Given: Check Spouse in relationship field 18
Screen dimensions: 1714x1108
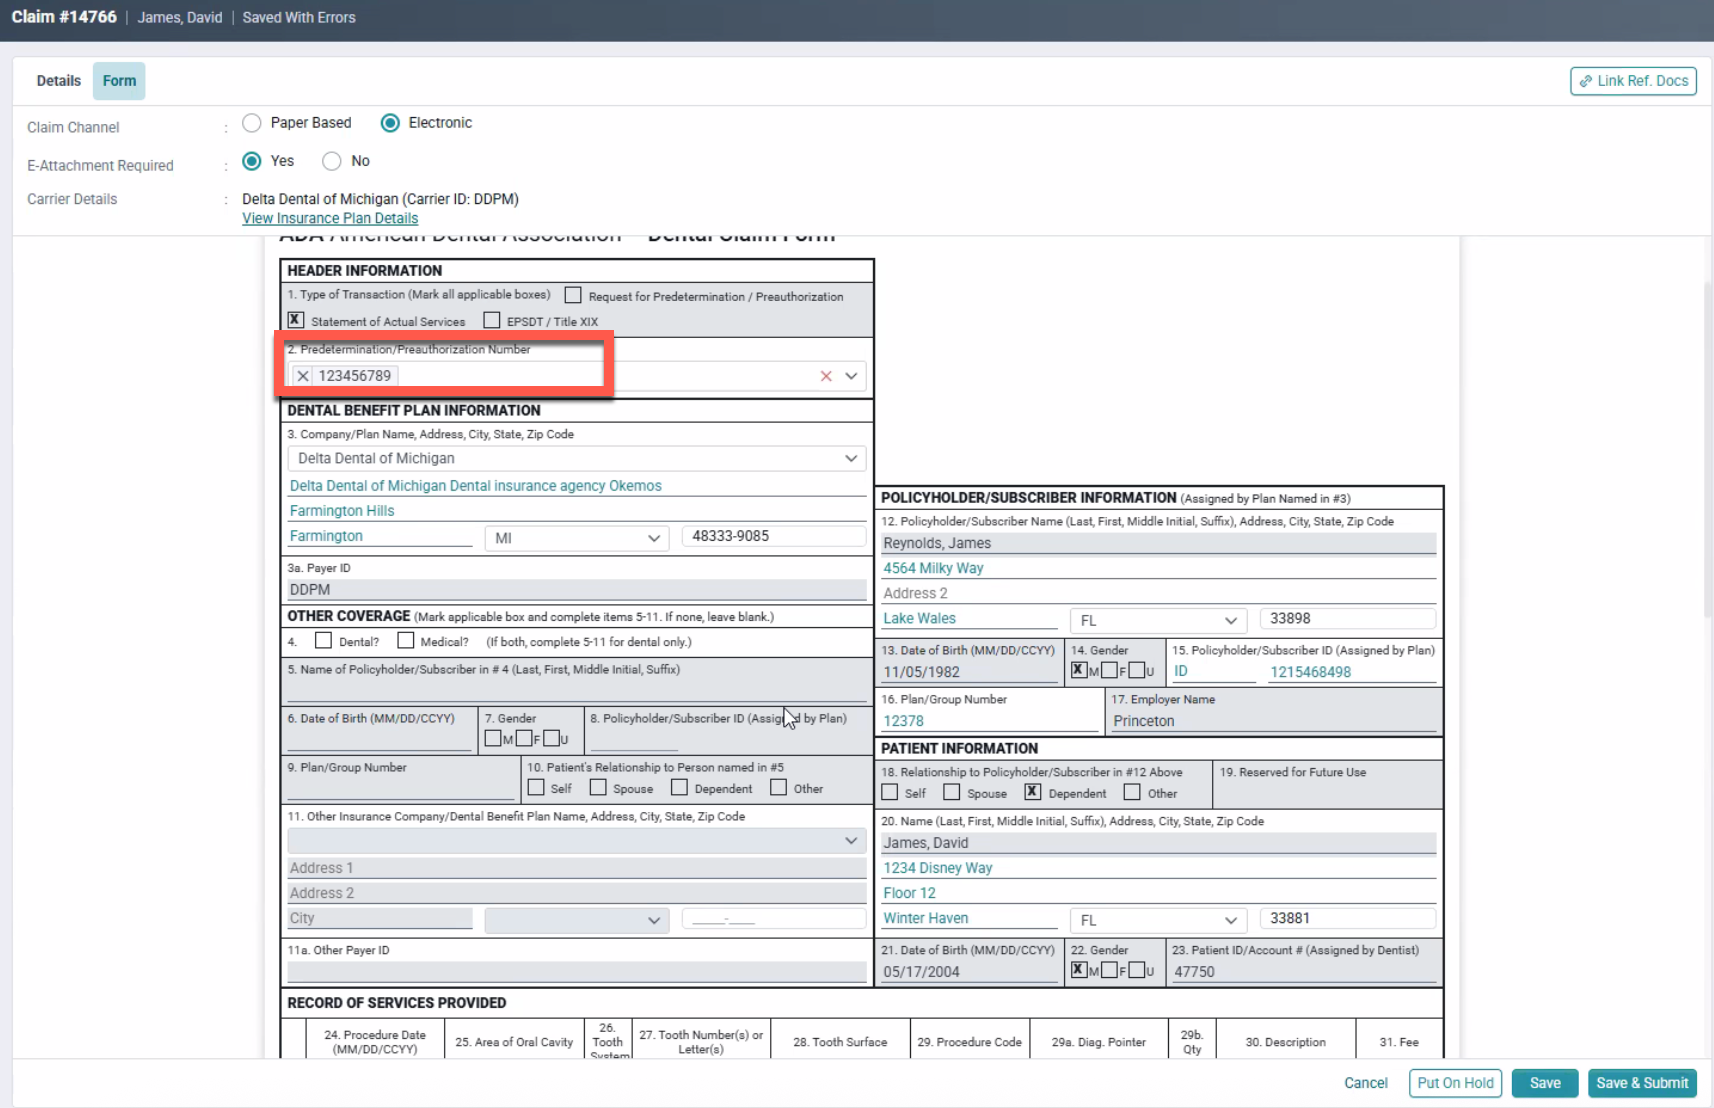Looking at the screenshot, I should 952,792.
